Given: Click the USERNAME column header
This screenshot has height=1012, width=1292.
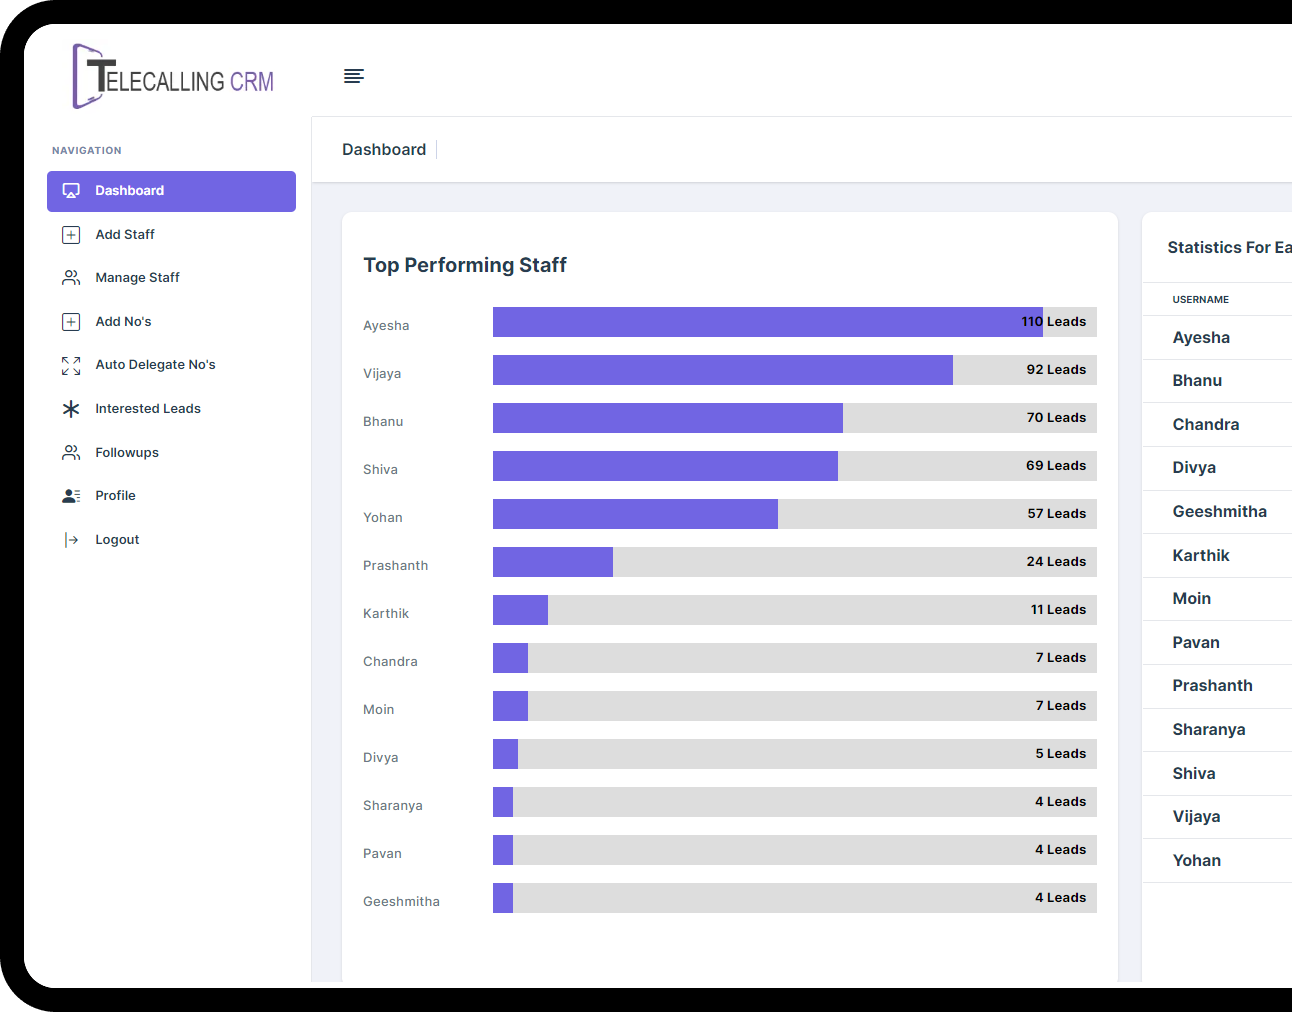Looking at the screenshot, I should coord(1201,300).
